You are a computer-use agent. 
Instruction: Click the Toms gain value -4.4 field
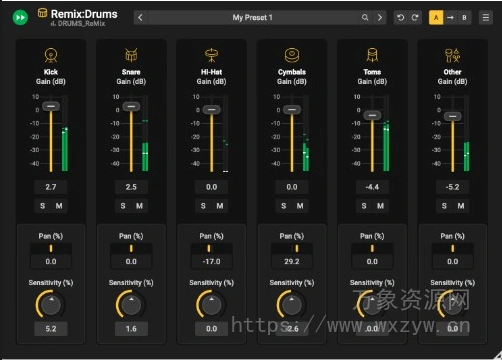pos(372,187)
